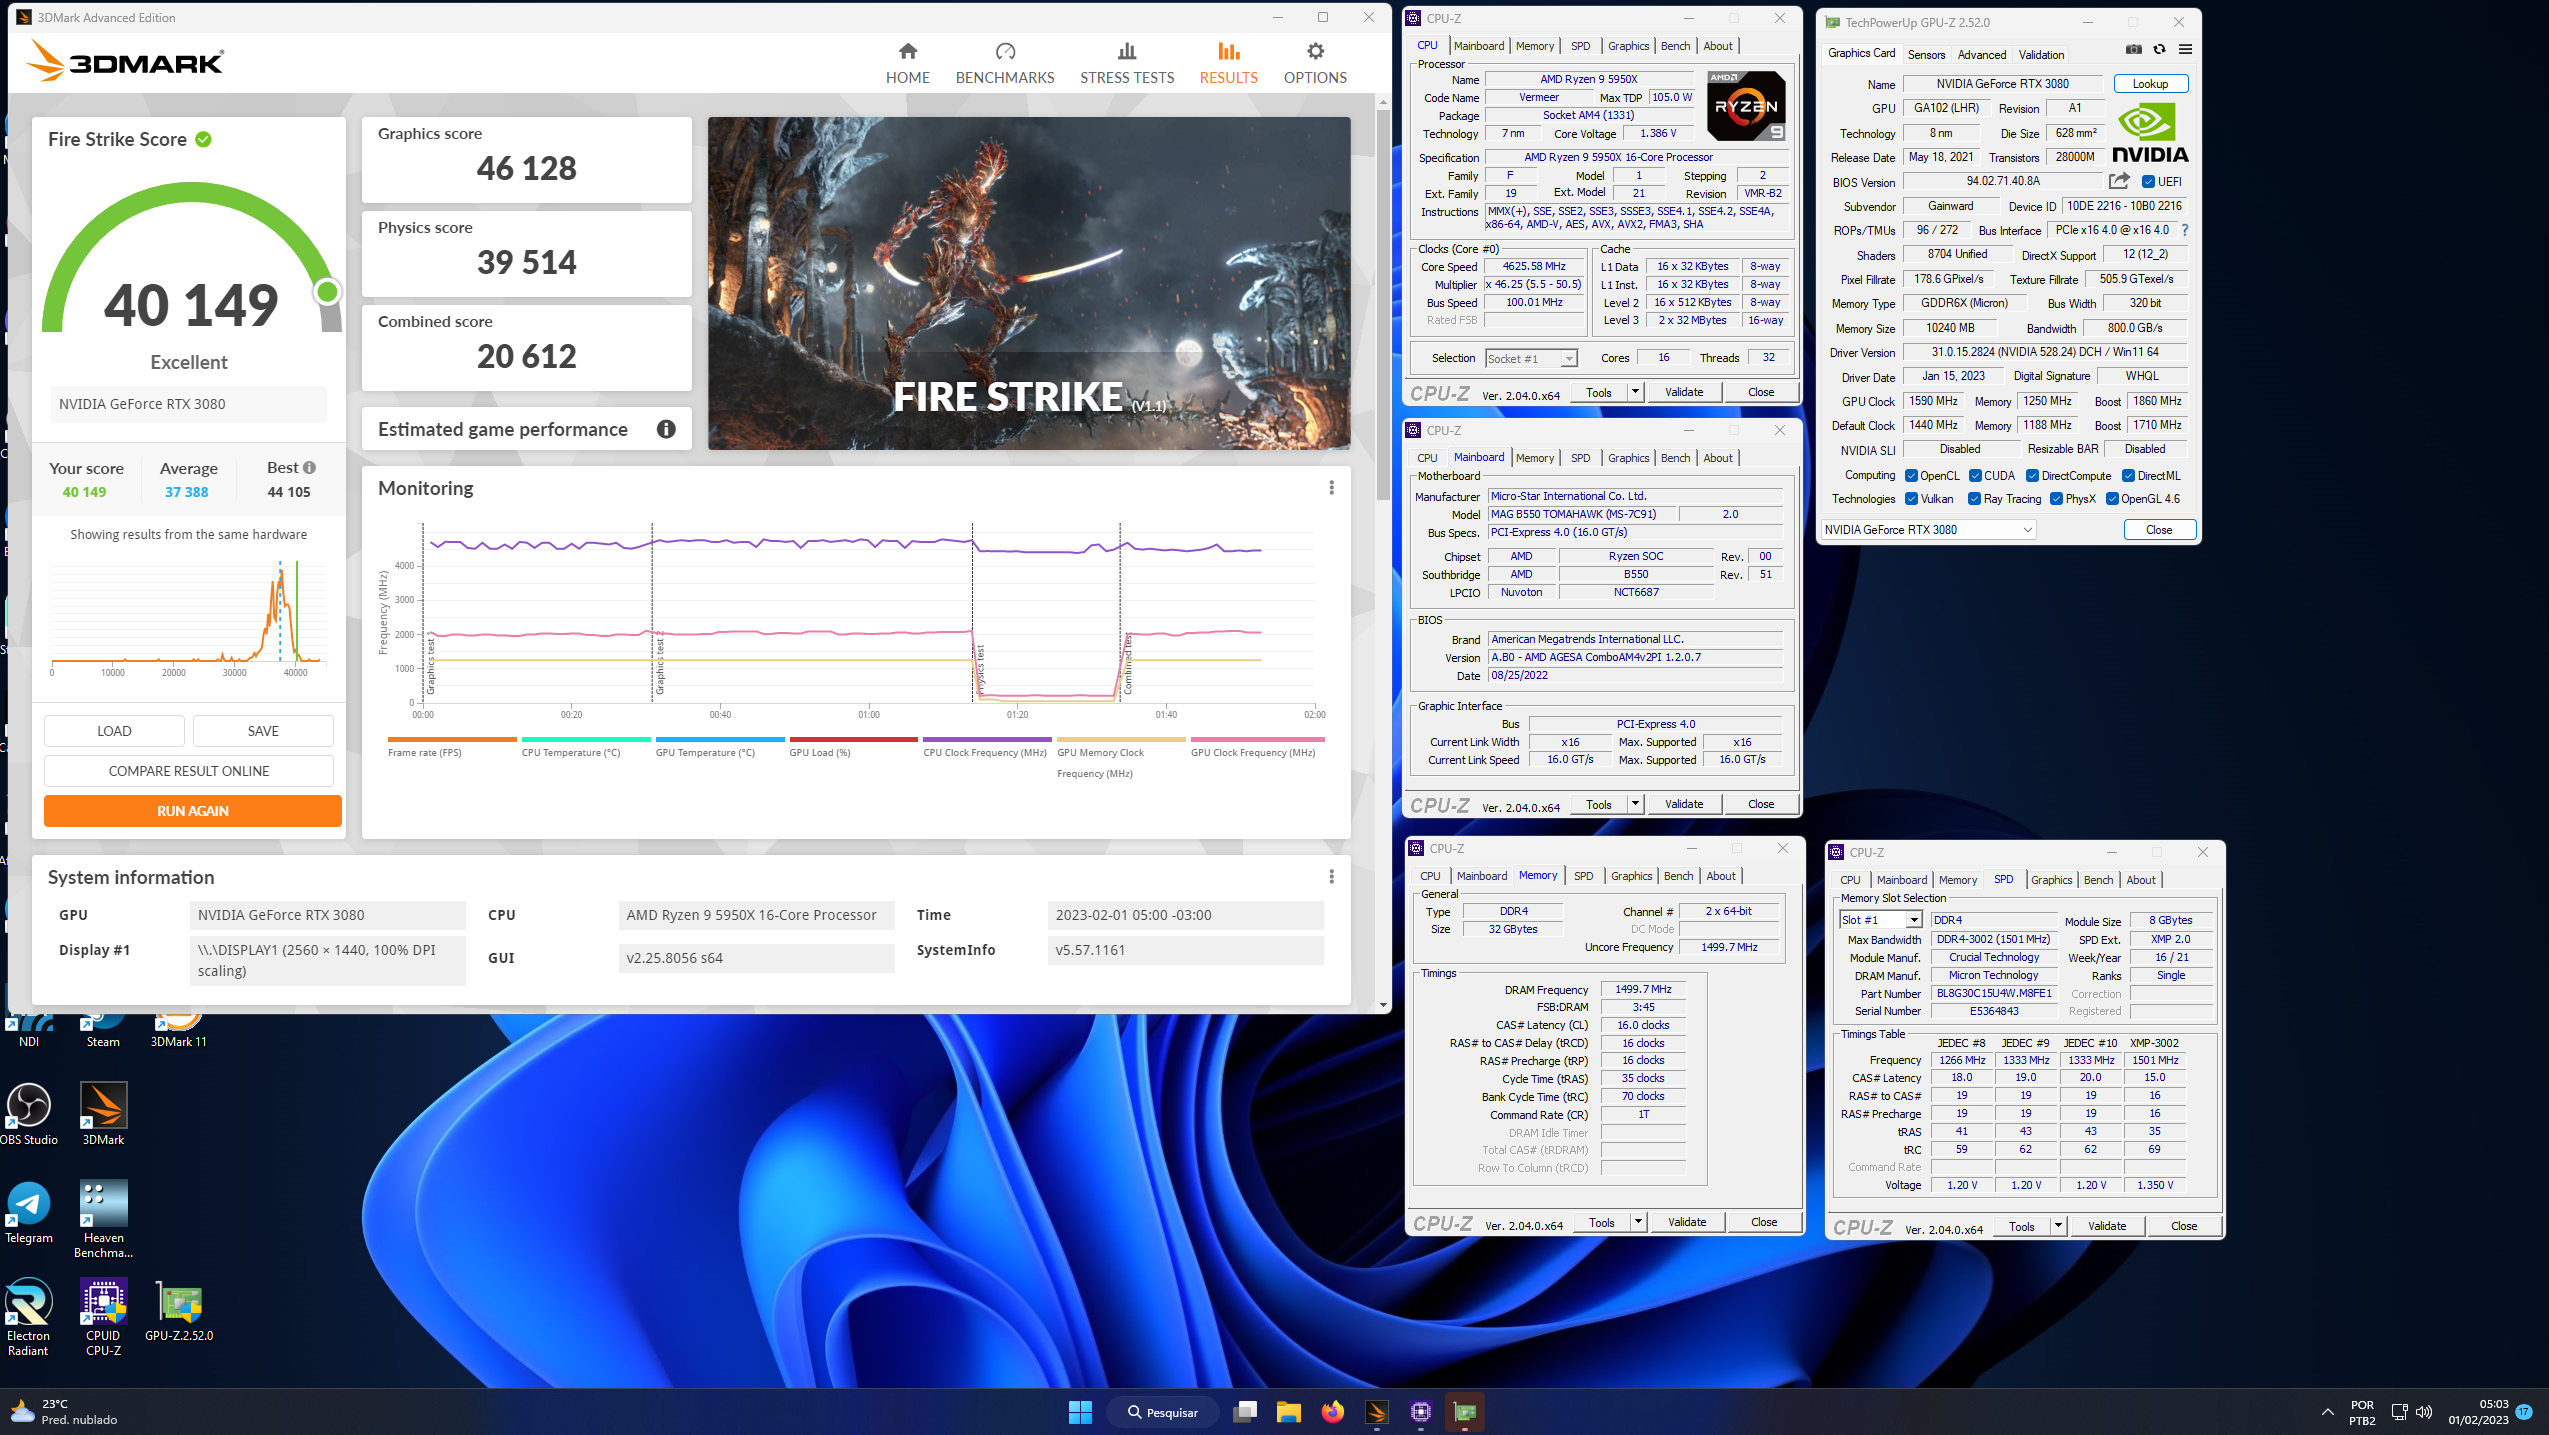Click the Lookup button in GPU-Z
2549x1435 pixels.
[2150, 84]
